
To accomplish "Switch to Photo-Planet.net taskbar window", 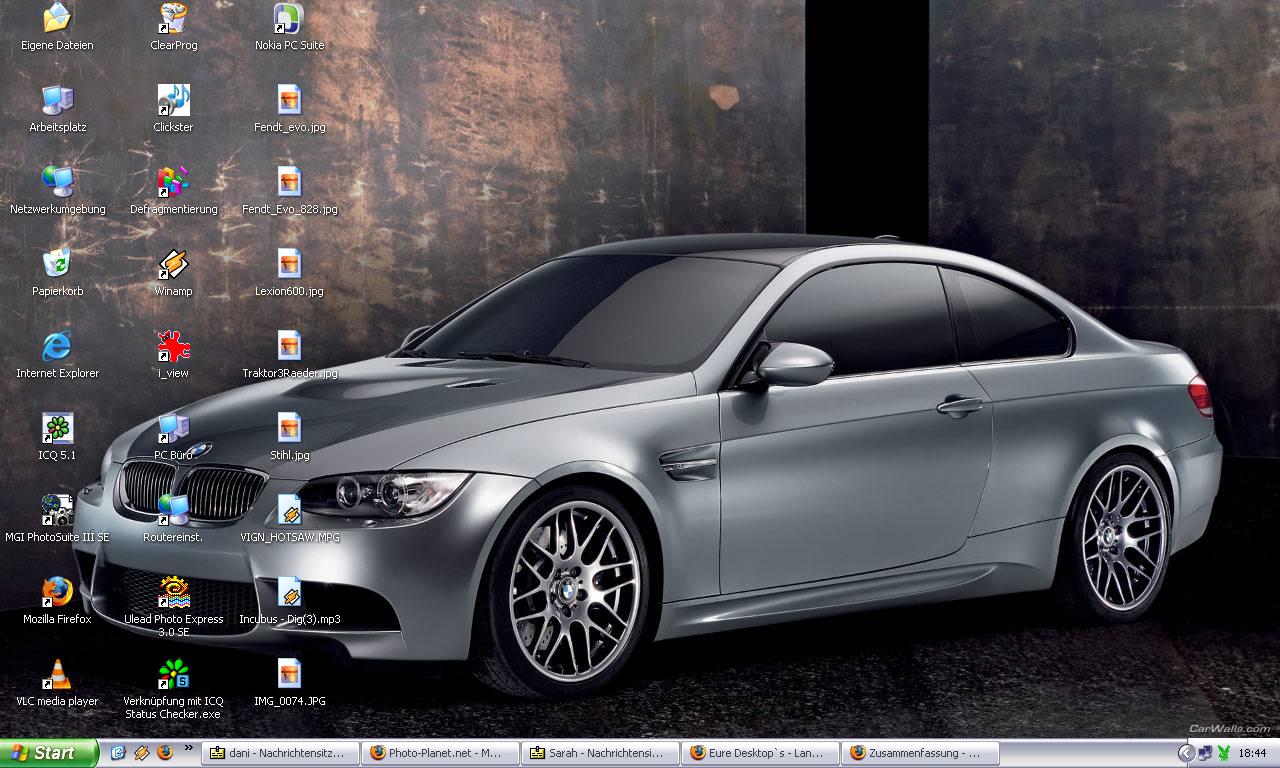I will [x=440, y=753].
